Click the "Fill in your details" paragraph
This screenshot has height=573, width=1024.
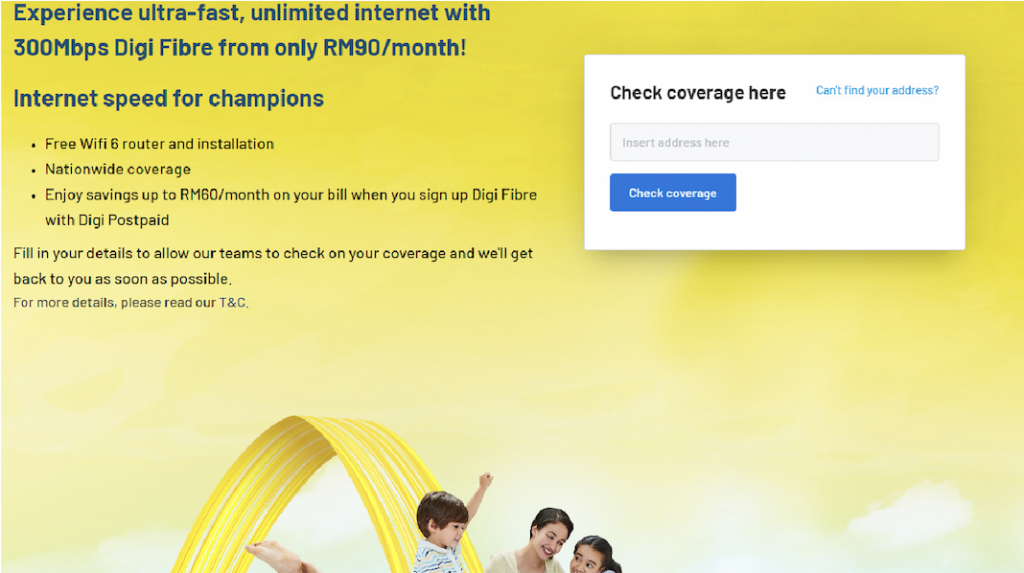click(x=273, y=266)
